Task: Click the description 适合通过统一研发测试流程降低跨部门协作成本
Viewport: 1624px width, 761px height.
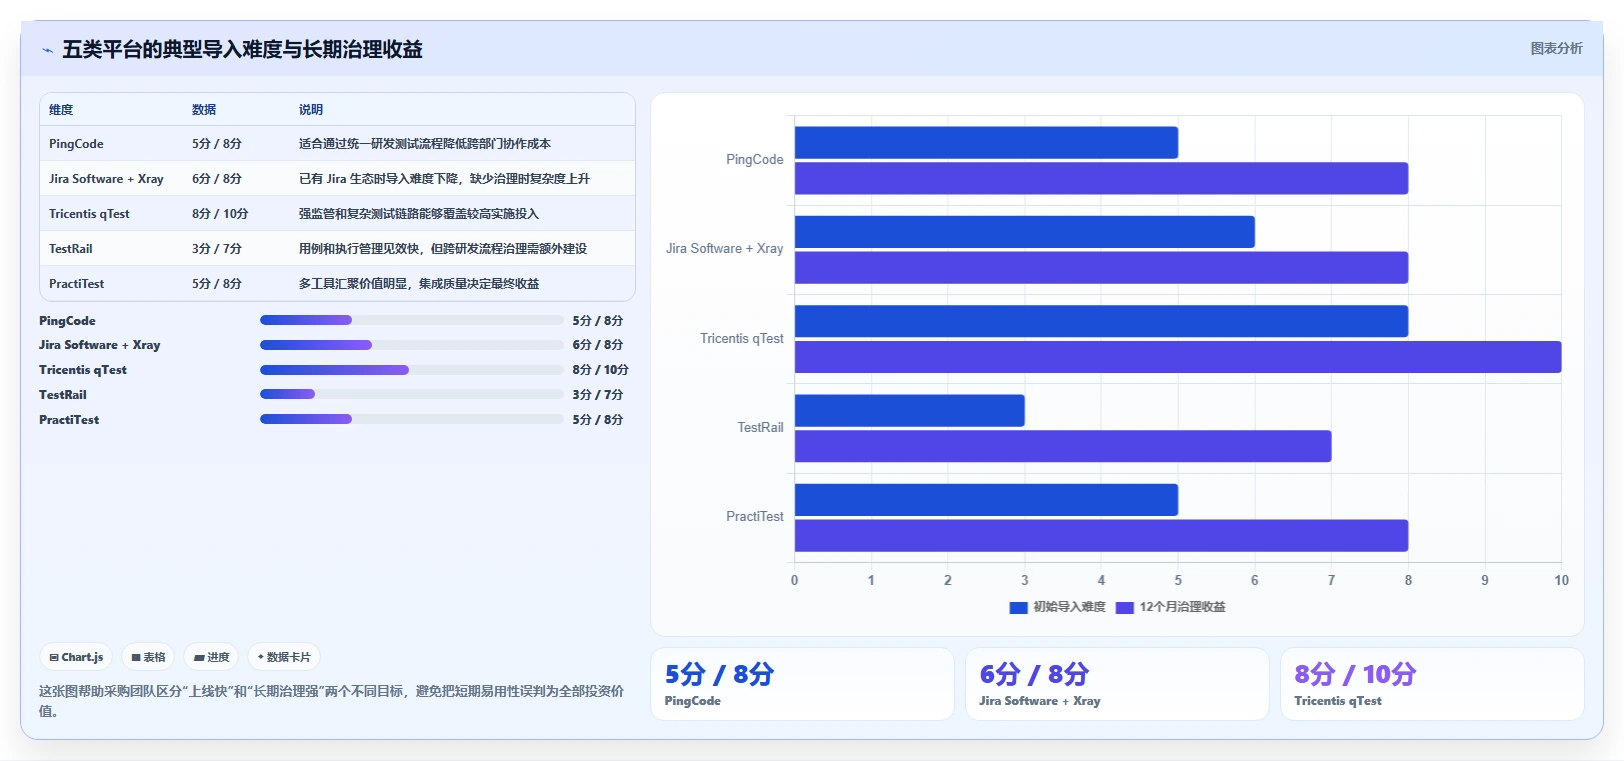Action: pyautogui.click(x=425, y=144)
